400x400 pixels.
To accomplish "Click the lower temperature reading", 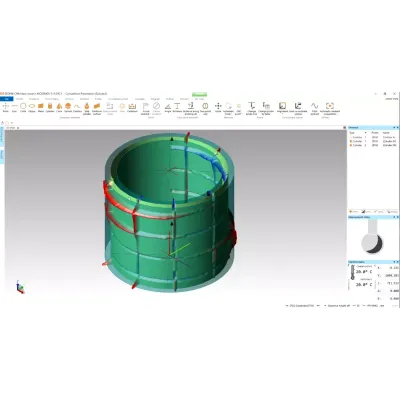I will click(x=364, y=284).
